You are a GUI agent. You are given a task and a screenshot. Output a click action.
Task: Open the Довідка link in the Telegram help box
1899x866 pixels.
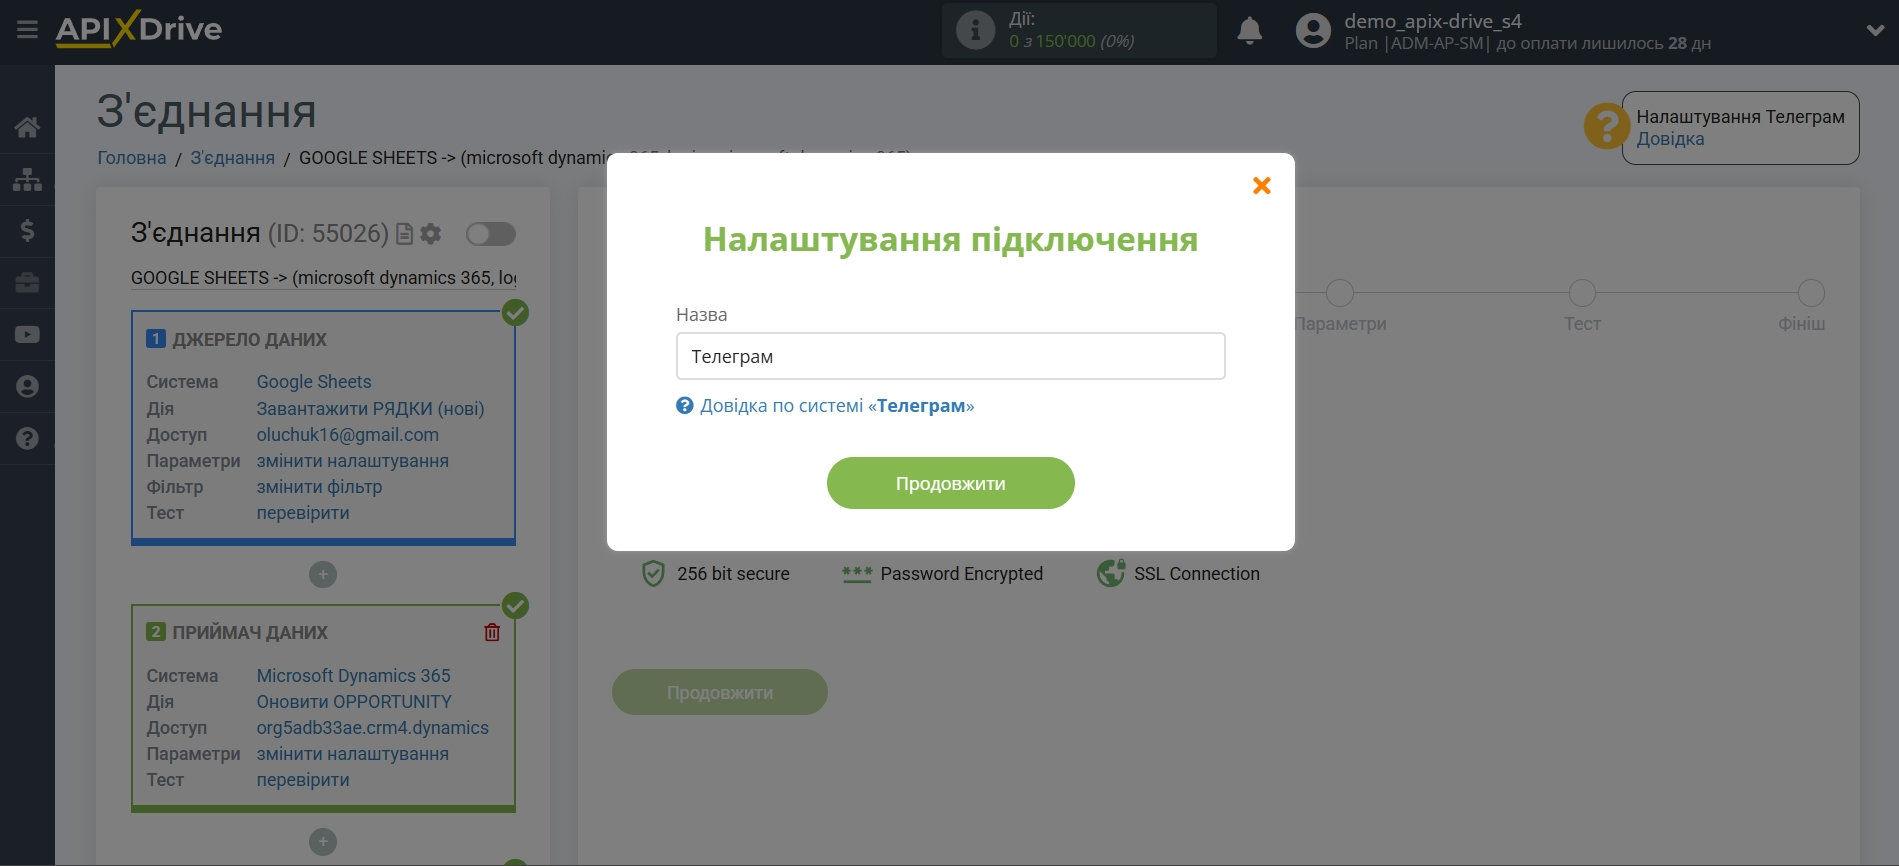[1670, 139]
